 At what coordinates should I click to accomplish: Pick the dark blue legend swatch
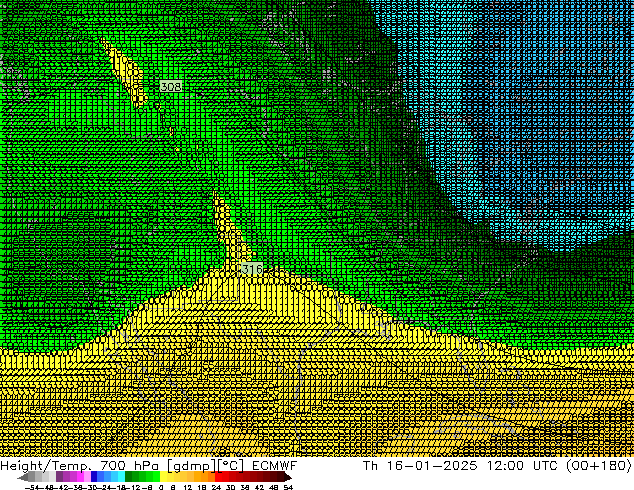94,477
